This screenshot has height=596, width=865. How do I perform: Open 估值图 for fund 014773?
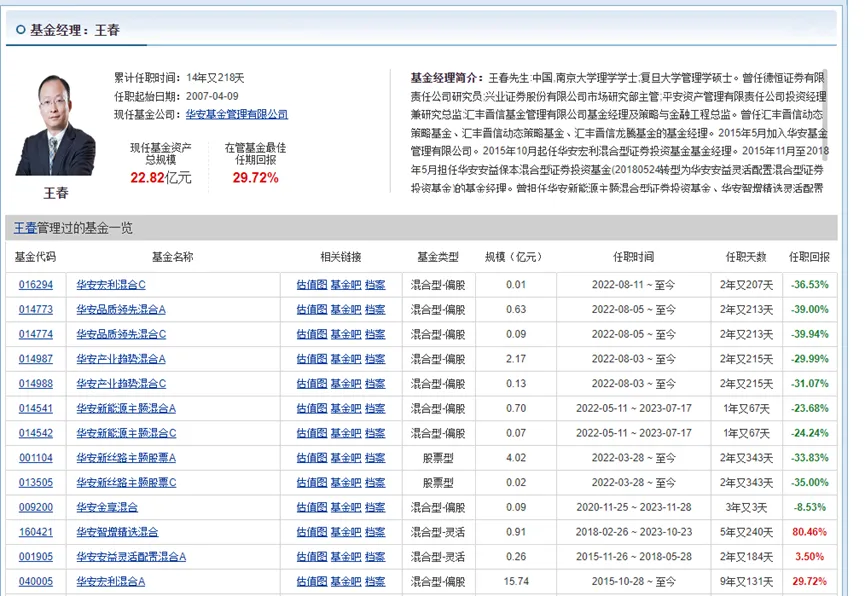(312, 310)
